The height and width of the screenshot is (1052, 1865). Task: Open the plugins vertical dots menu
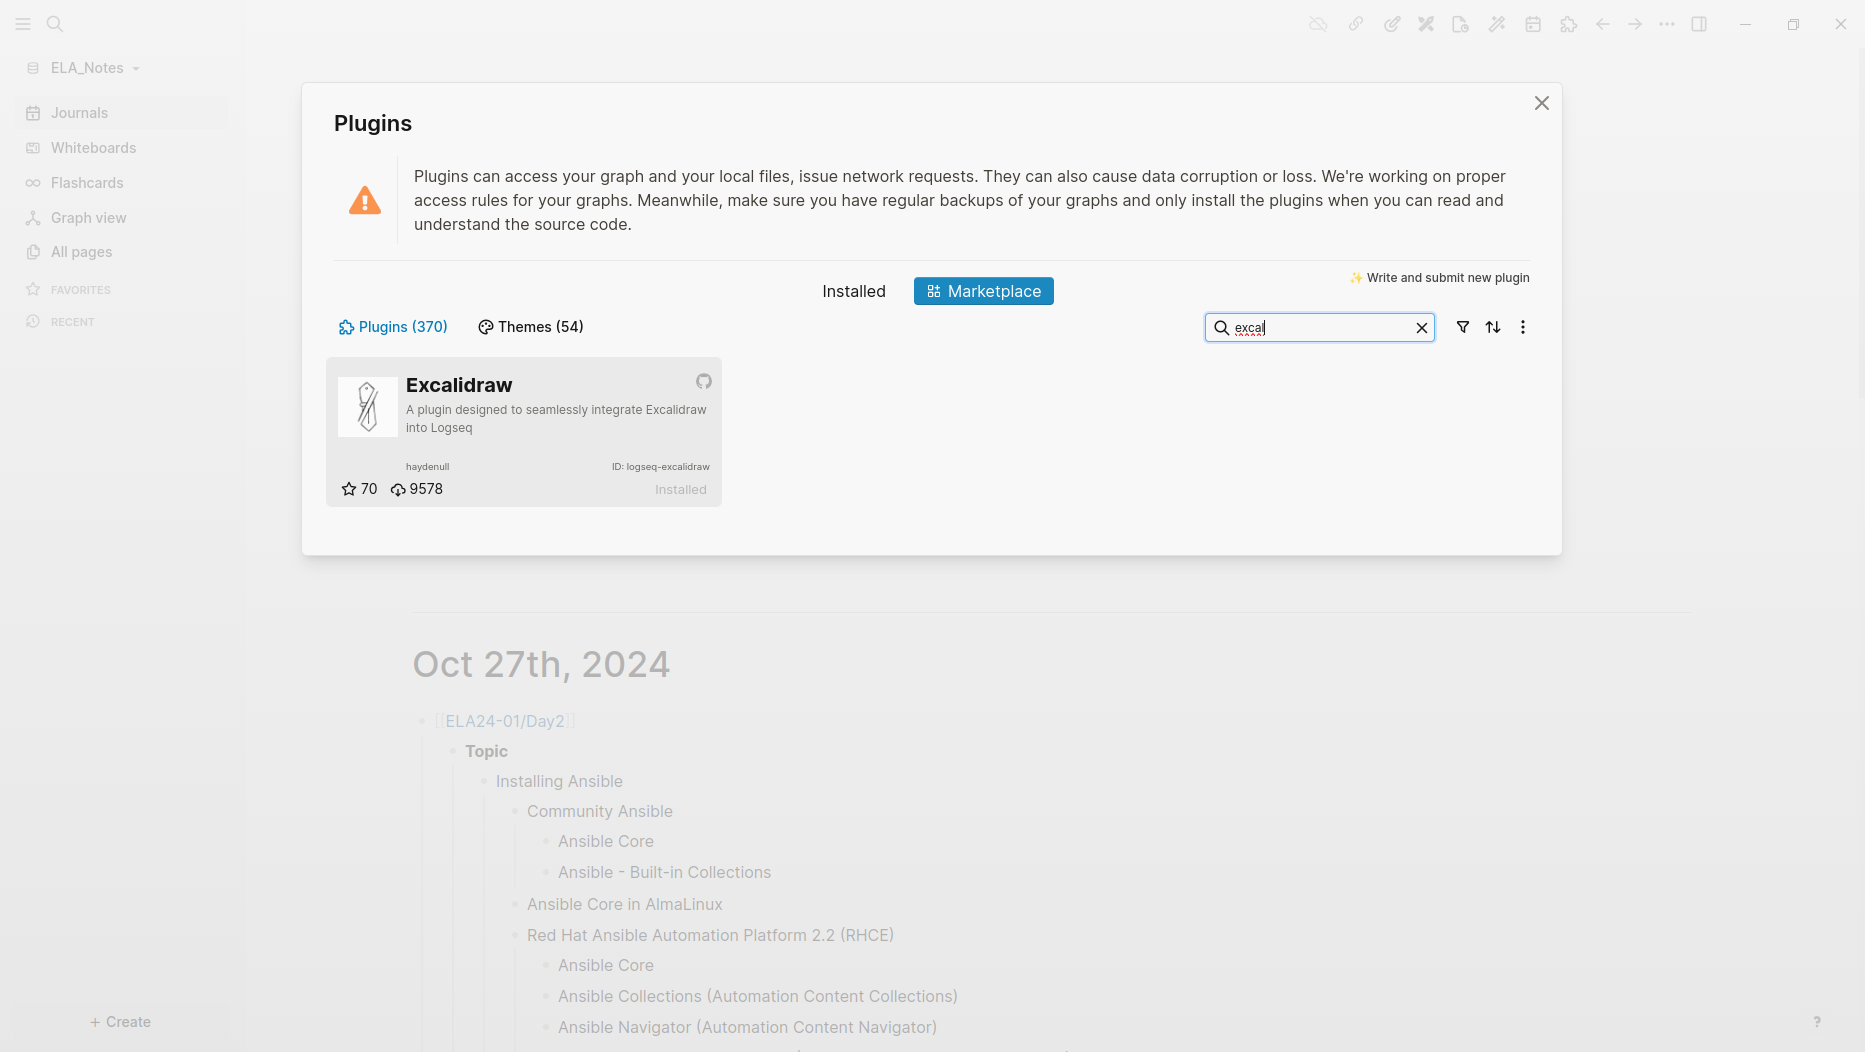point(1523,327)
